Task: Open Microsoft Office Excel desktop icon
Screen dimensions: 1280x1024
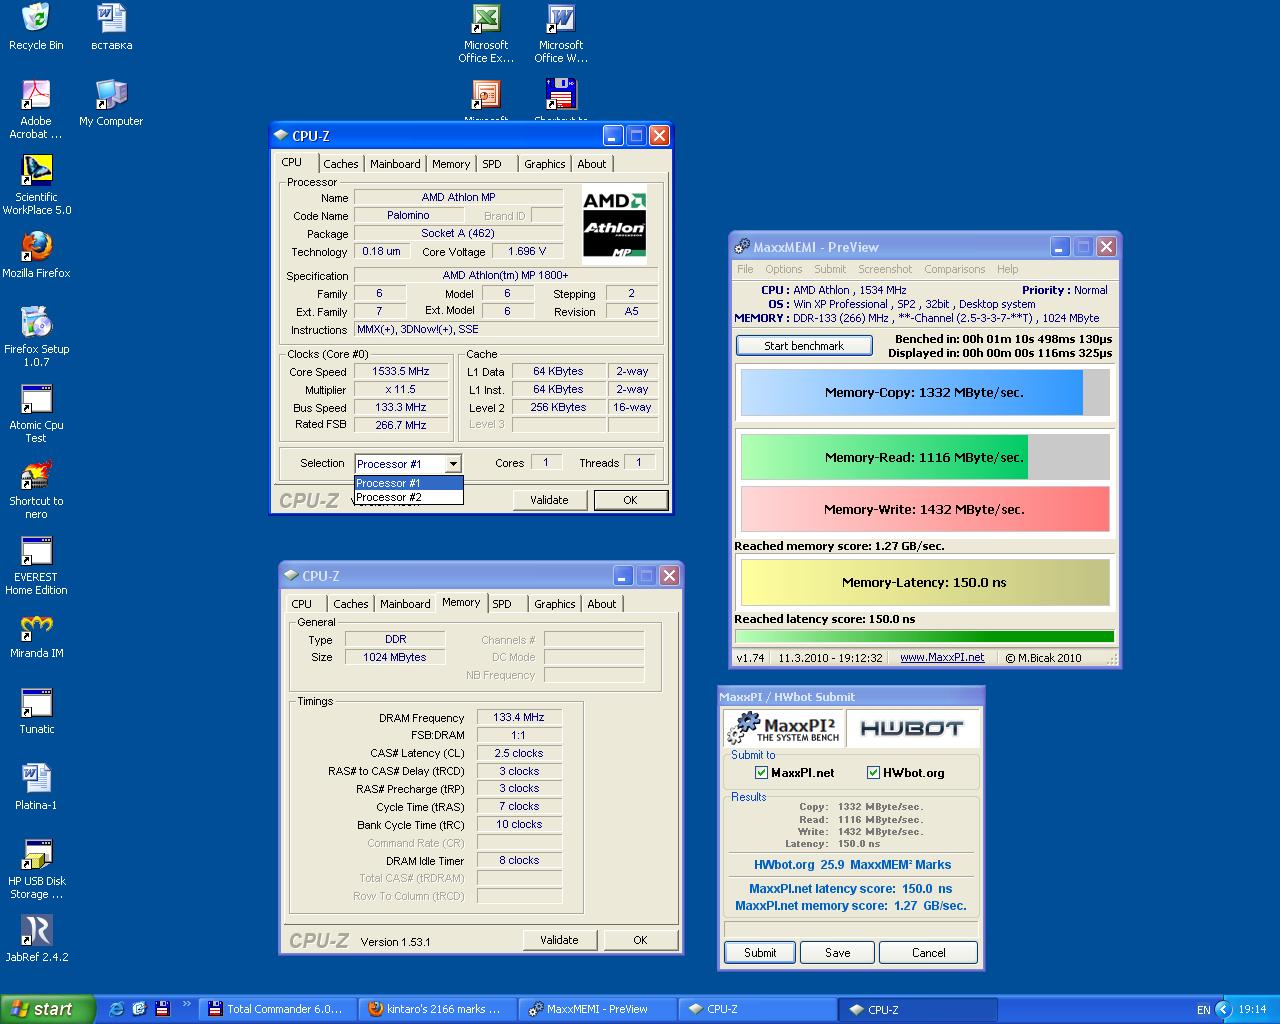Action: pos(486,33)
